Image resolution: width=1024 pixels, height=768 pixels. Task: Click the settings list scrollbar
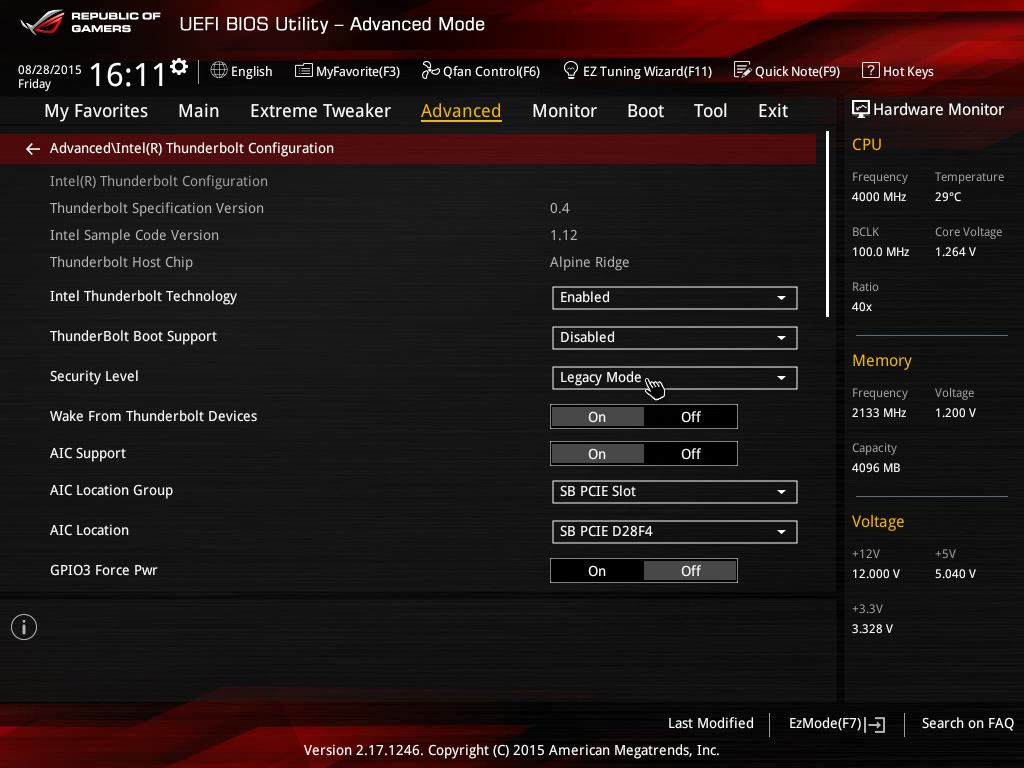(827, 224)
